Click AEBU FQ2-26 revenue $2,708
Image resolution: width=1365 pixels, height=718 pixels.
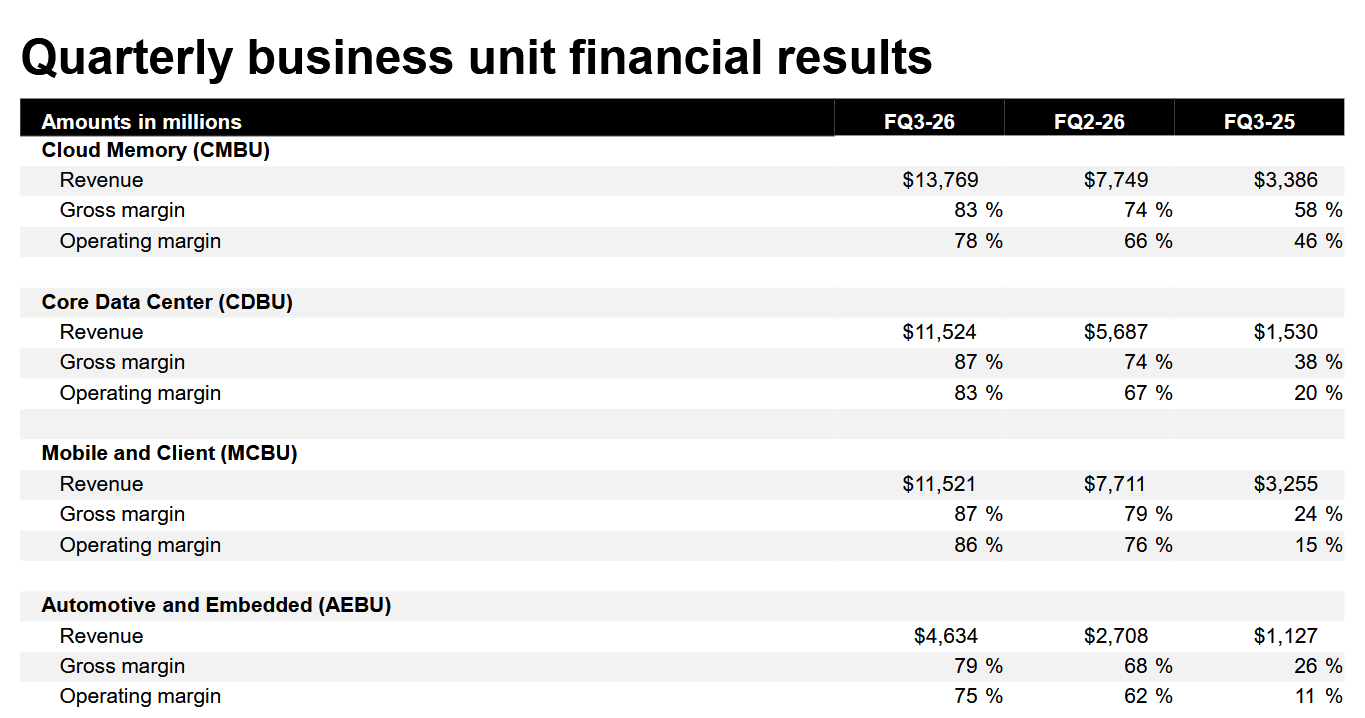(x=1116, y=636)
